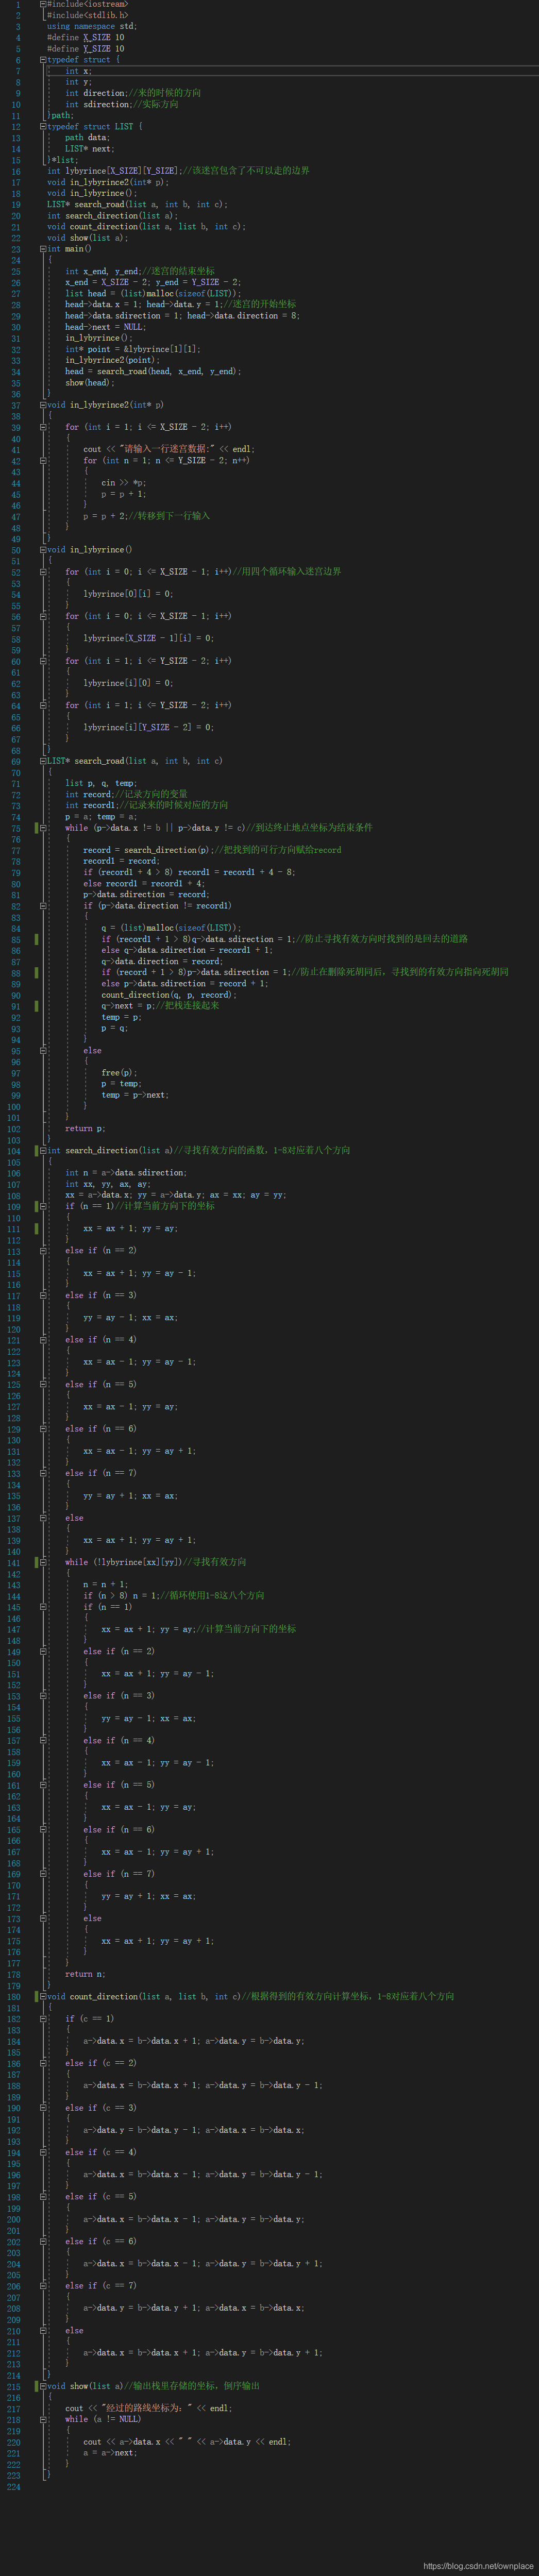Click the 'show(head);' call line

(90, 382)
